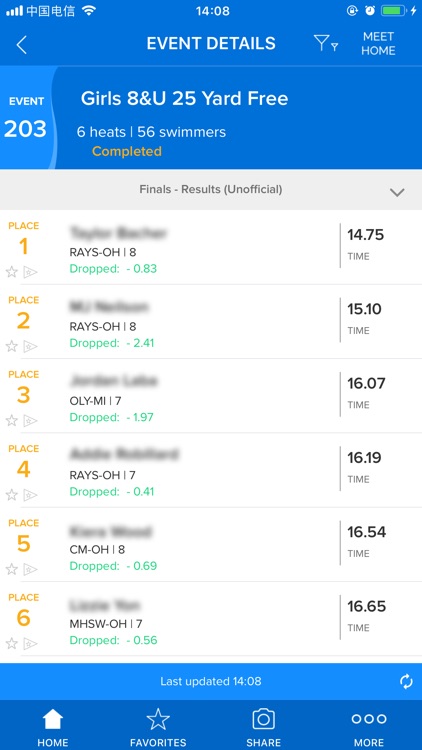Tap the back arrow in header

[x=22, y=44]
